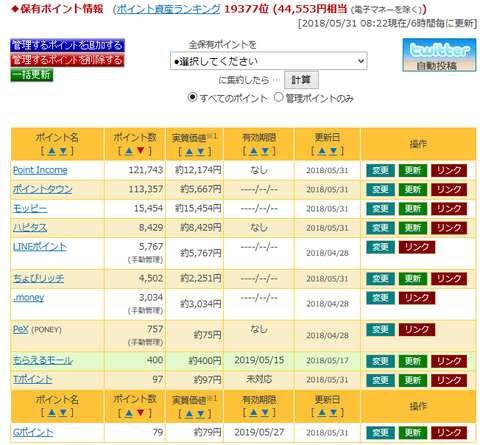Sort ascending by 実質価値 in top header
This screenshot has height=445, width=480.
click(189, 152)
